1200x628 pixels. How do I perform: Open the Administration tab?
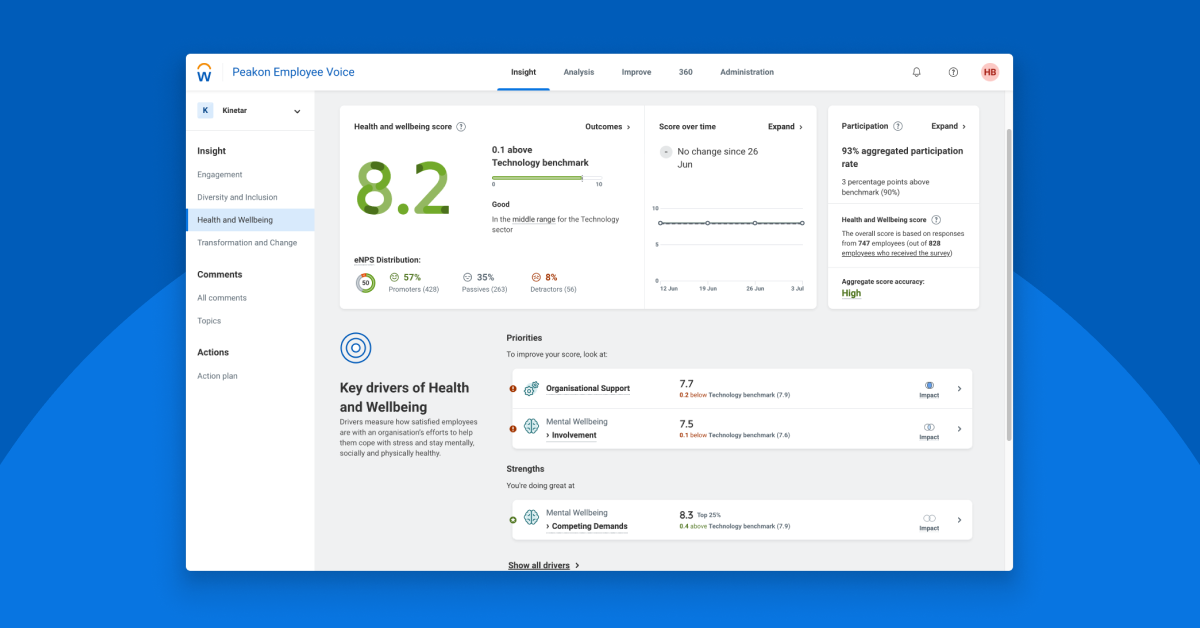point(746,72)
